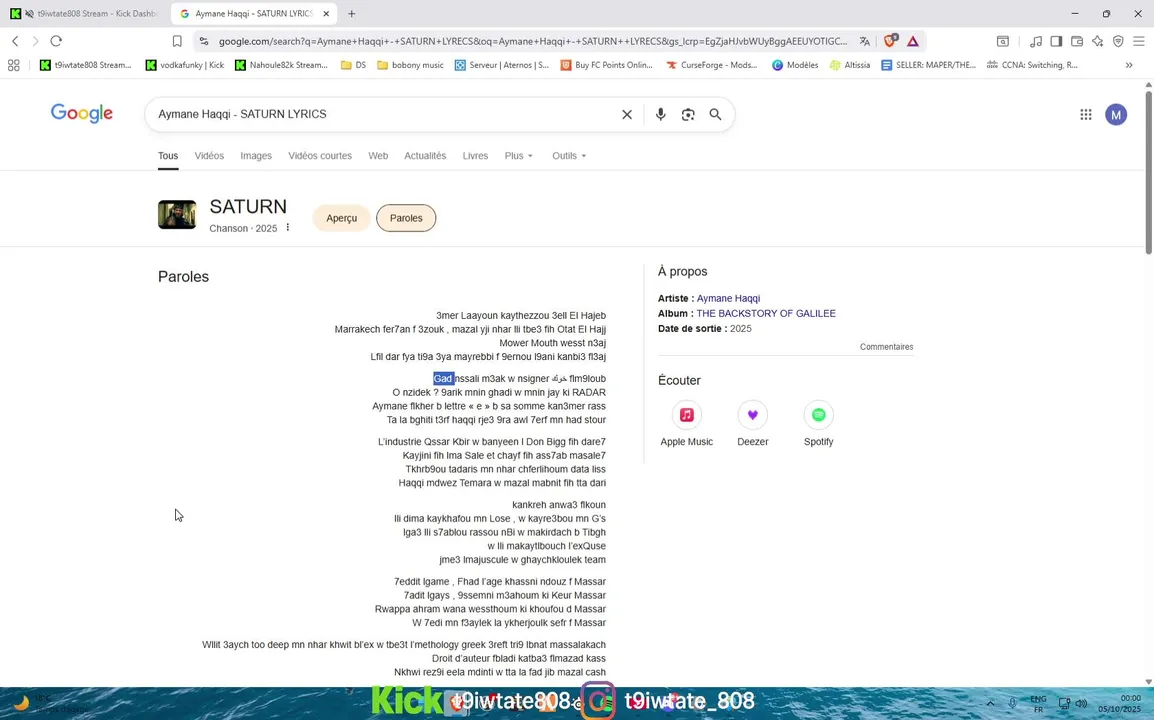Open more options for SATURN song
This screenshot has height=720, width=1154.
point(288,227)
